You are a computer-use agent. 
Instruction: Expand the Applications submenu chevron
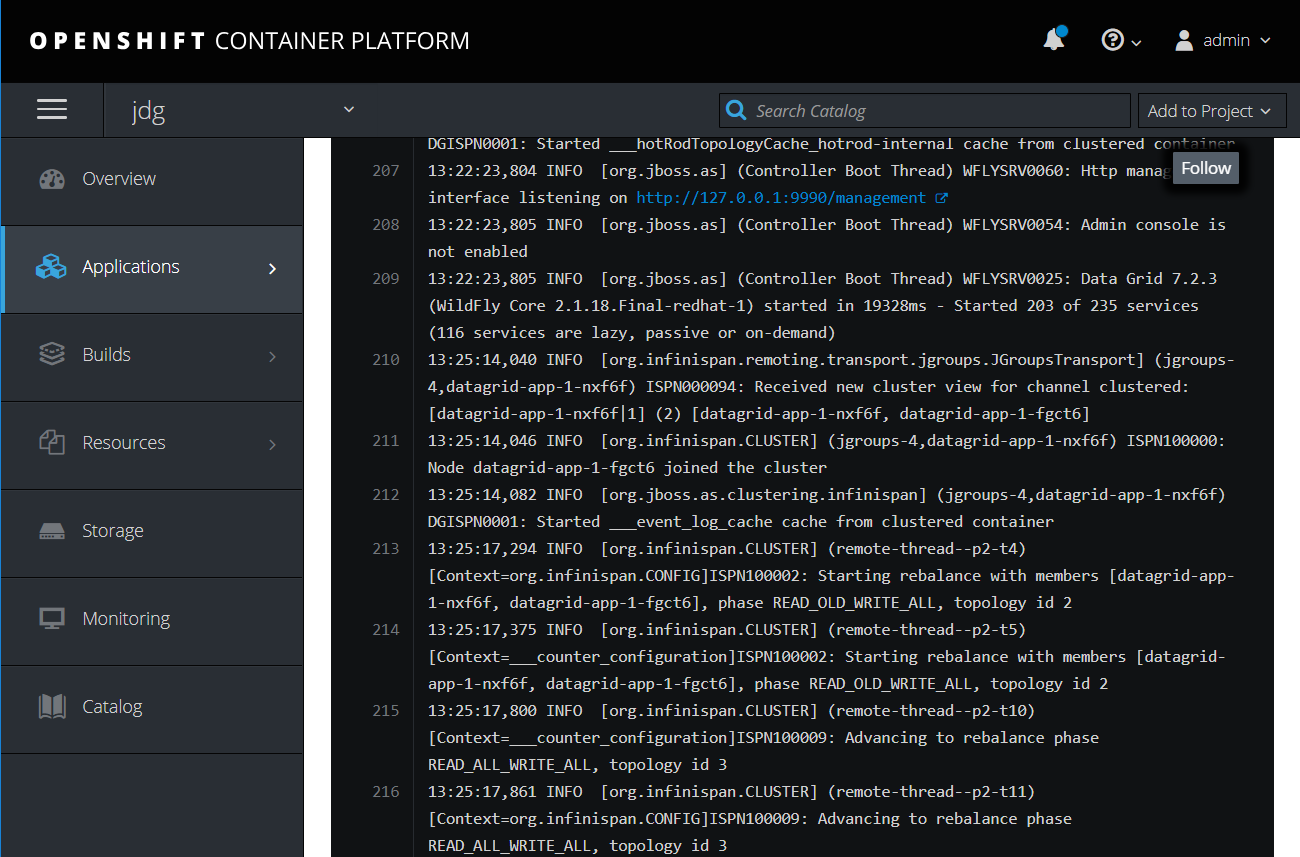273,268
